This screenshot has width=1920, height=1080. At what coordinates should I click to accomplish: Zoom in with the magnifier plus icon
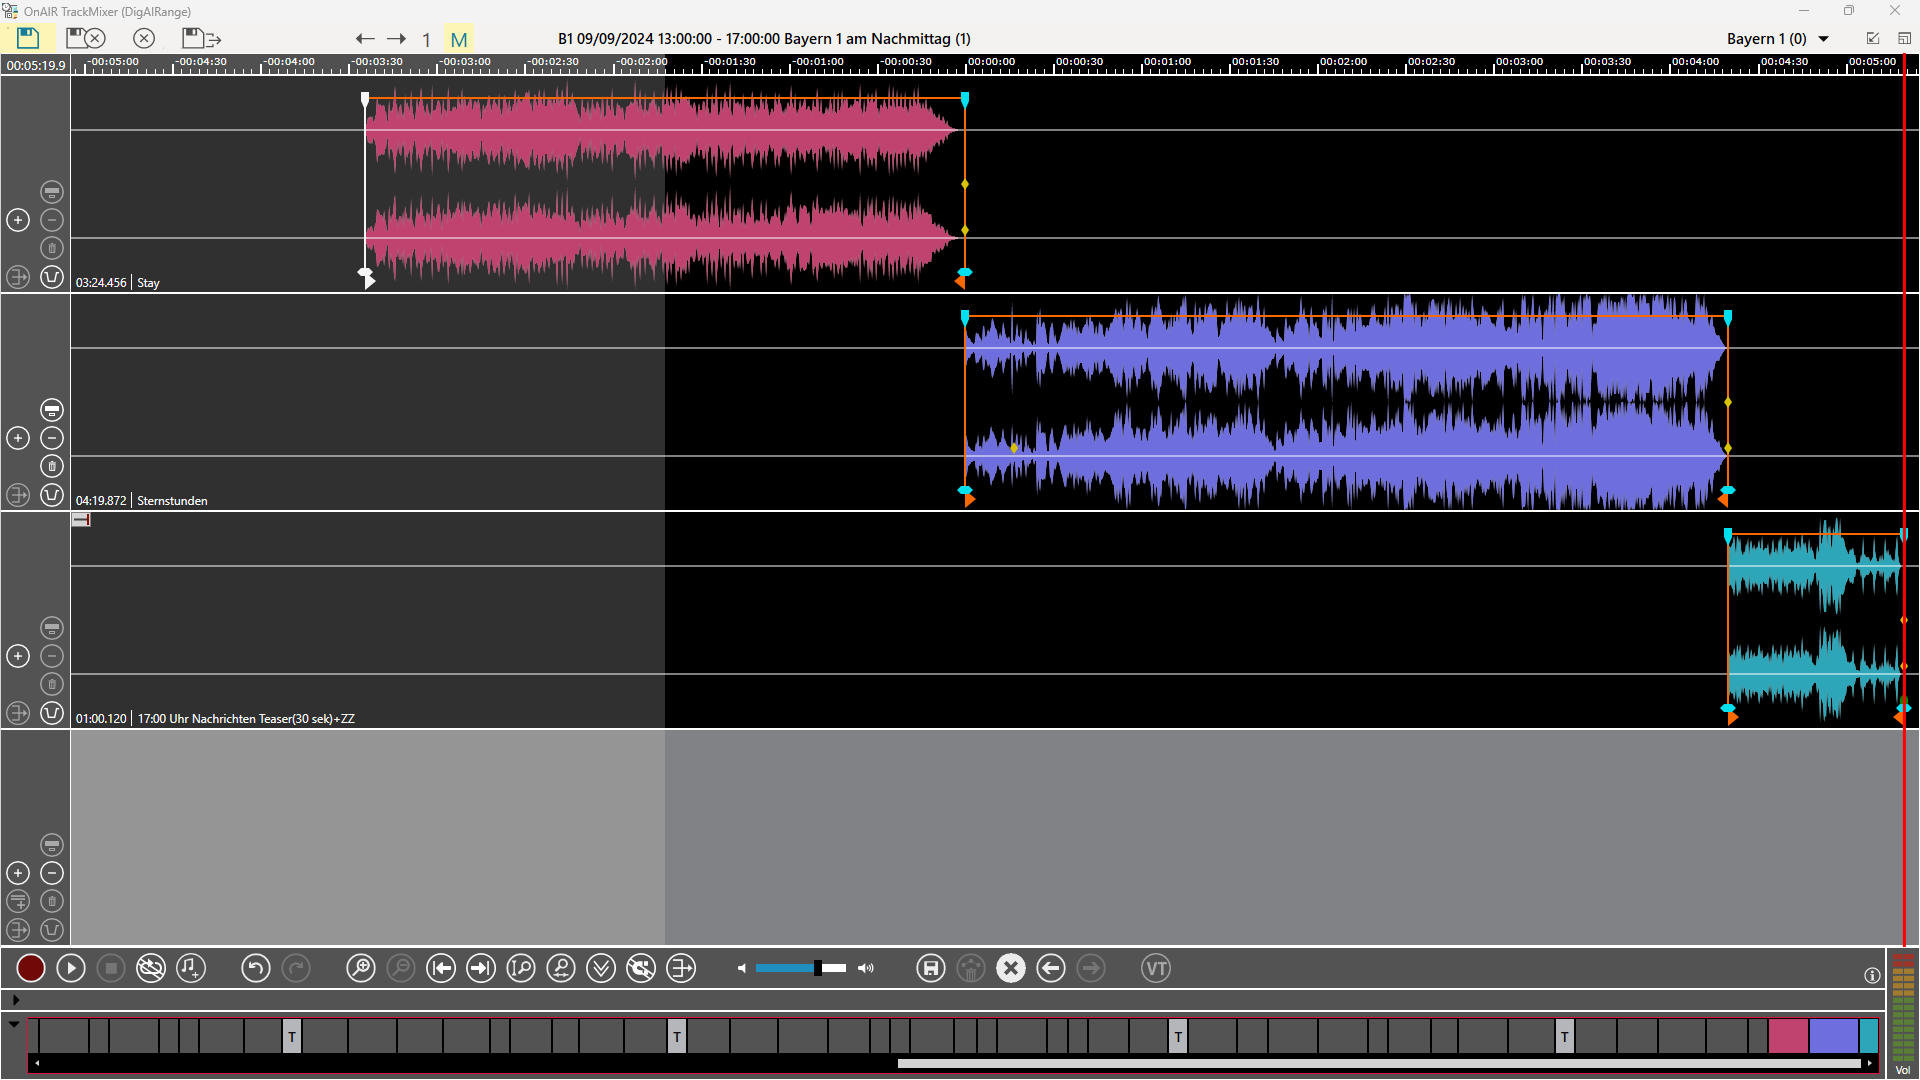[360, 968]
